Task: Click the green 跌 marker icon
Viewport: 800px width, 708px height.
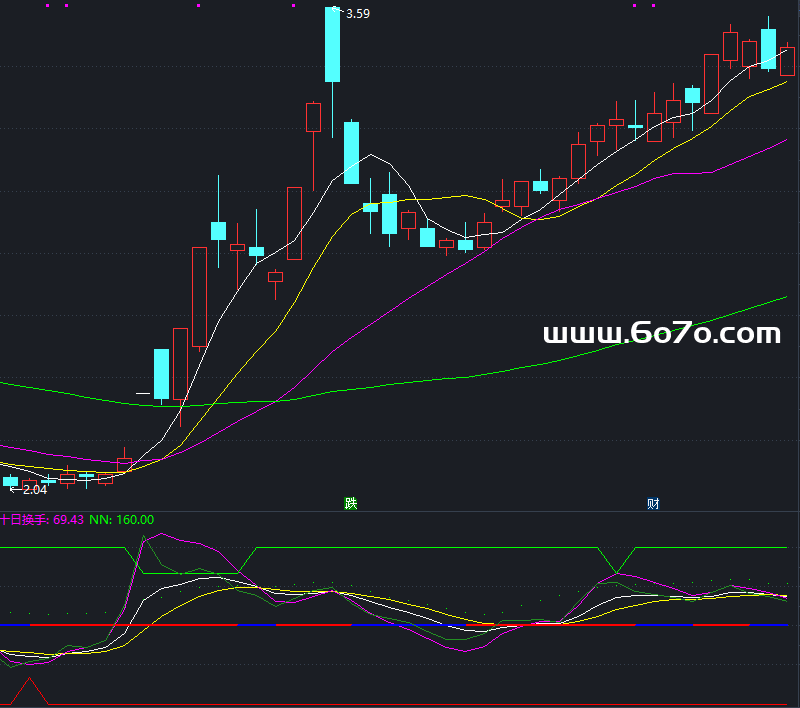Action: 351,503
